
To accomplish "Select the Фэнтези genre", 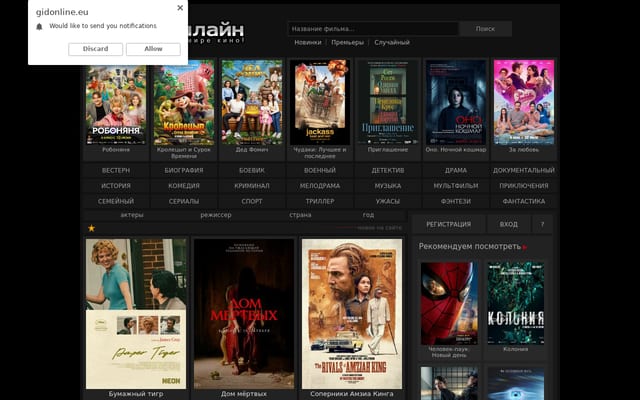I will point(456,201).
